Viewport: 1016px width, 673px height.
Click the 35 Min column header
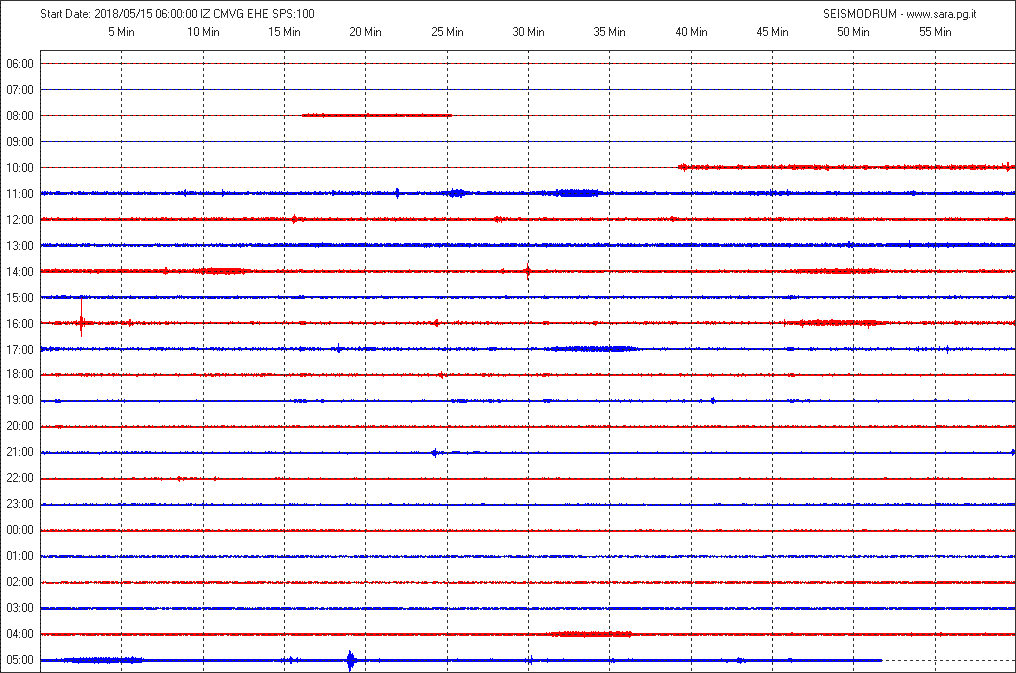coord(609,32)
